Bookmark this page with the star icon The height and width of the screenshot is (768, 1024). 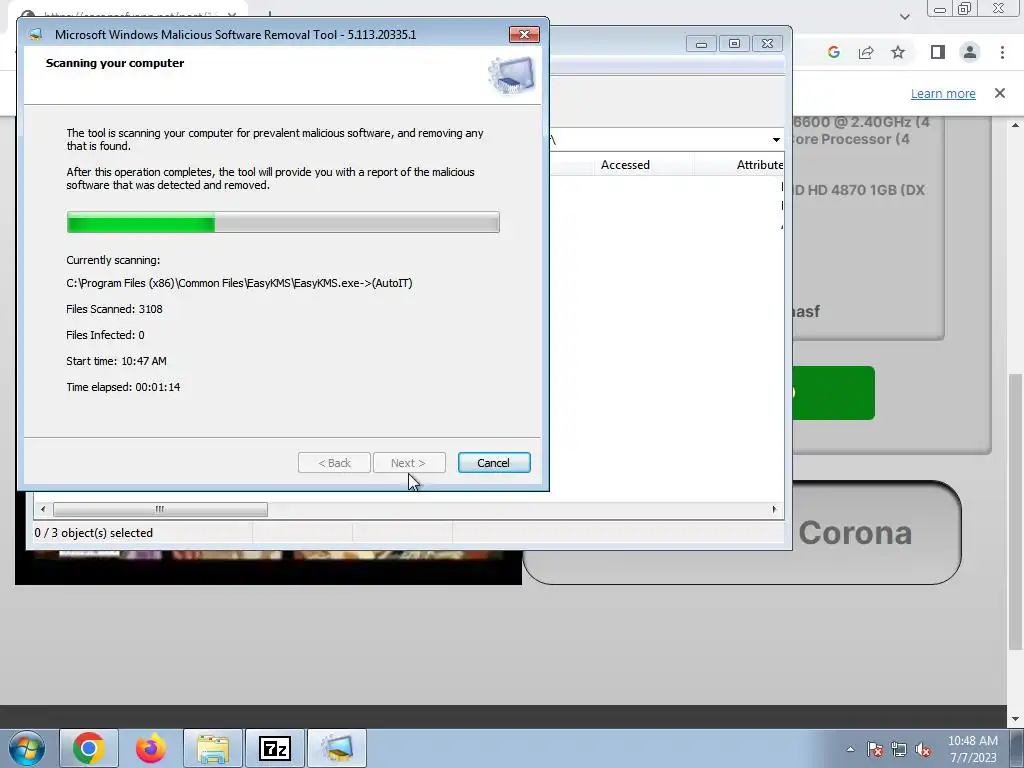(898, 52)
